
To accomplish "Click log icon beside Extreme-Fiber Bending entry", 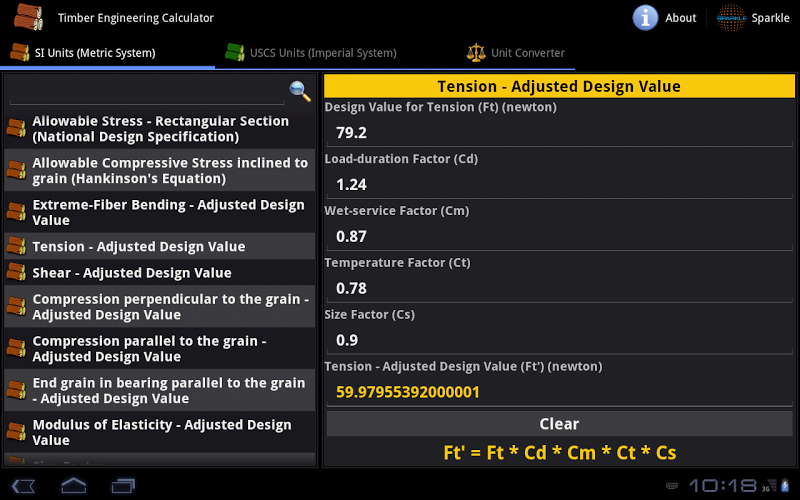I will click(16, 212).
